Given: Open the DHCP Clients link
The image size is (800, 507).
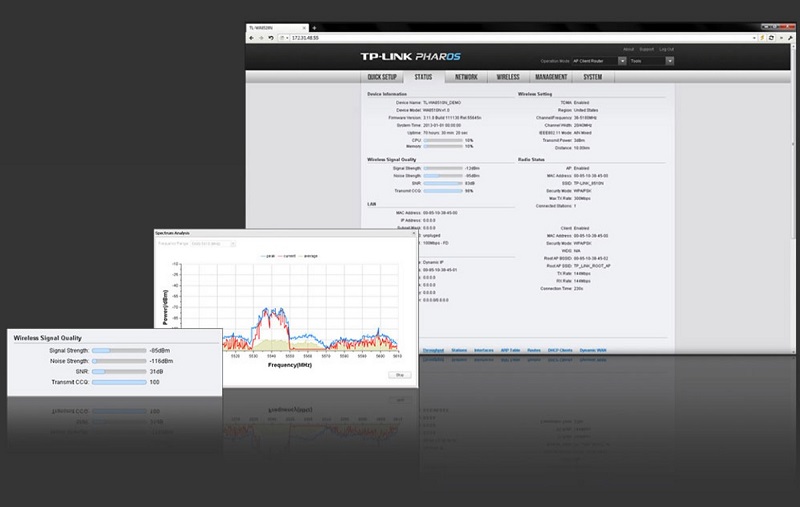Looking at the screenshot, I should coord(560,350).
